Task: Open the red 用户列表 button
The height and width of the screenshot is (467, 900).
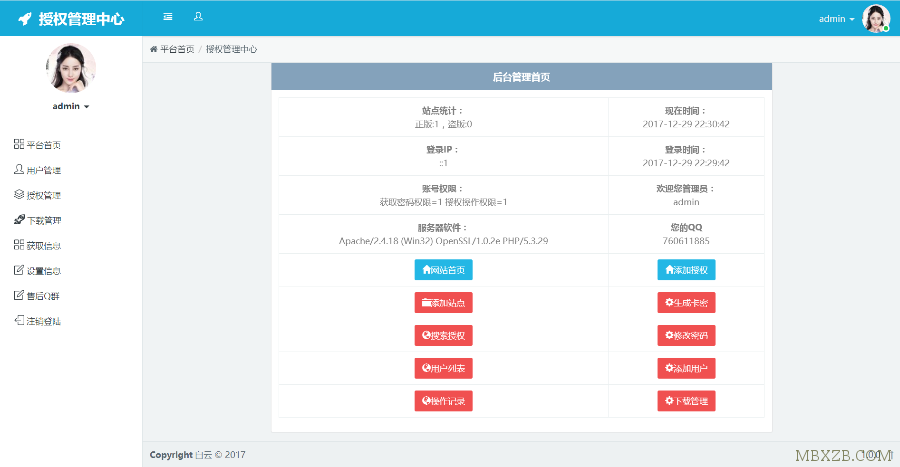Action: (444, 368)
